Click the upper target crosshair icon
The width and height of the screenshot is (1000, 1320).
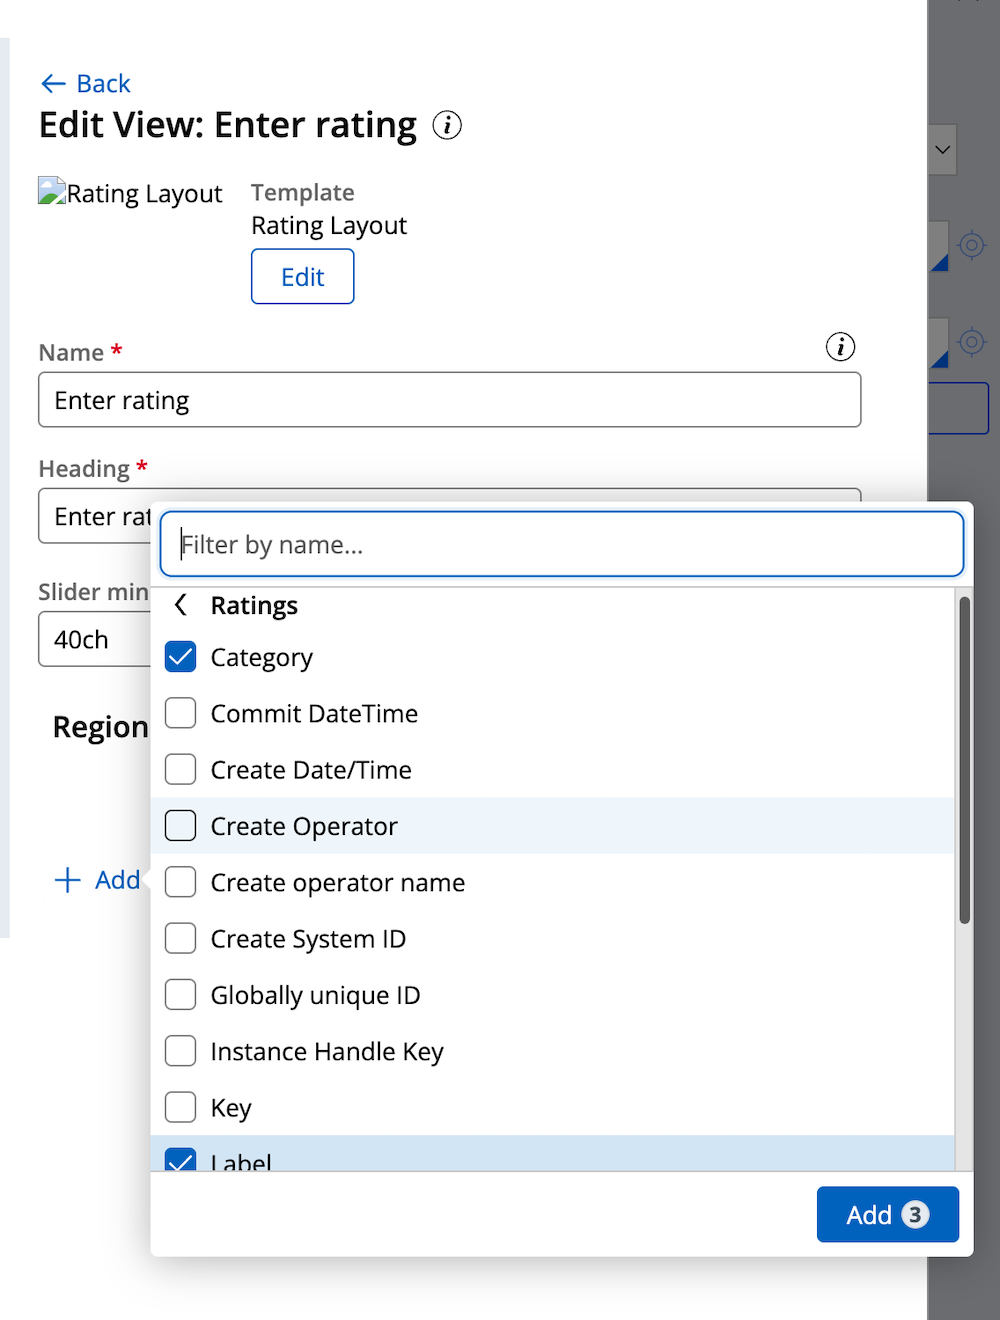point(971,245)
